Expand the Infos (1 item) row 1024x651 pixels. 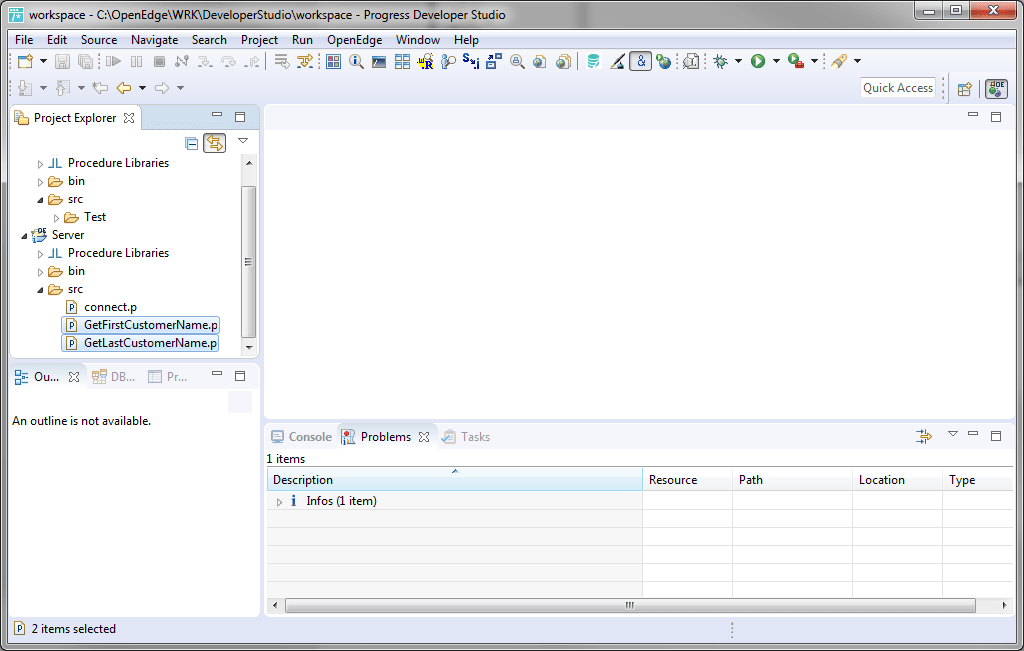pyautogui.click(x=280, y=502)
